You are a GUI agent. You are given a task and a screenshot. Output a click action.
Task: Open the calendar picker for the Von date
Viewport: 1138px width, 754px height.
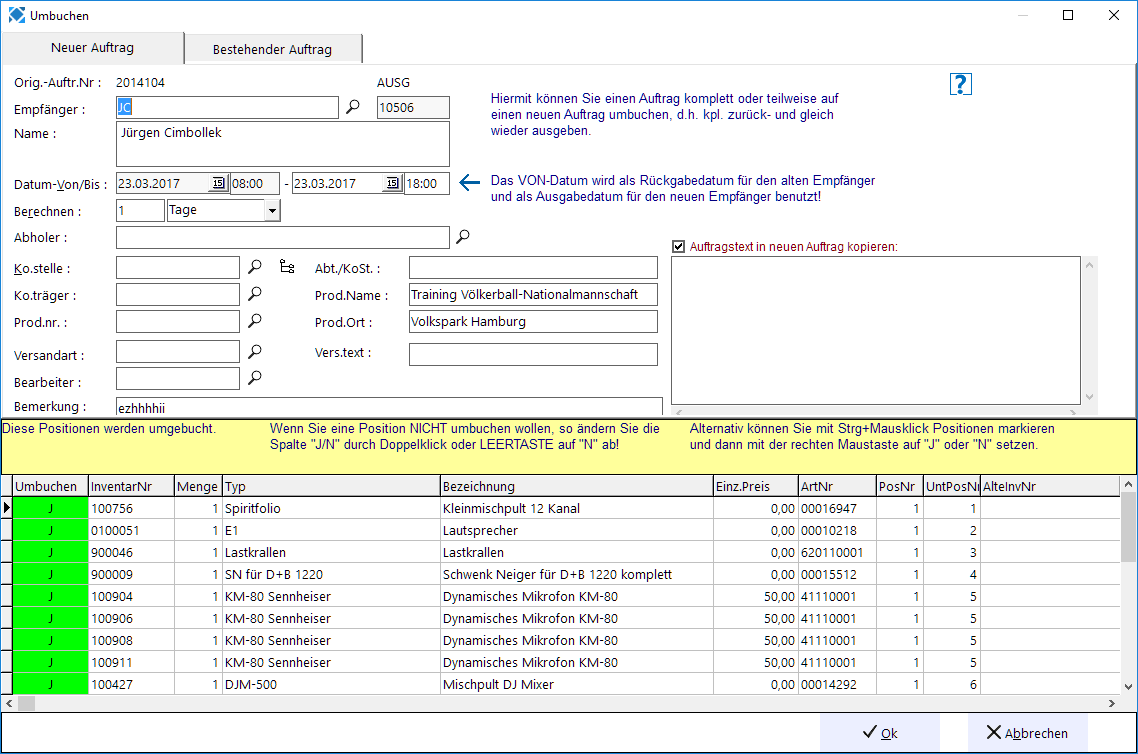tap(218, 183)
